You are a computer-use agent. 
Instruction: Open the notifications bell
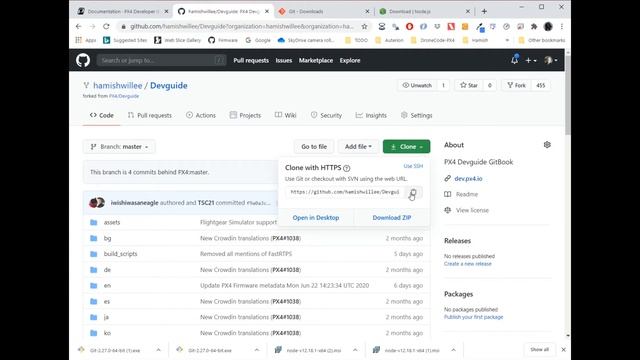point(514,60)
